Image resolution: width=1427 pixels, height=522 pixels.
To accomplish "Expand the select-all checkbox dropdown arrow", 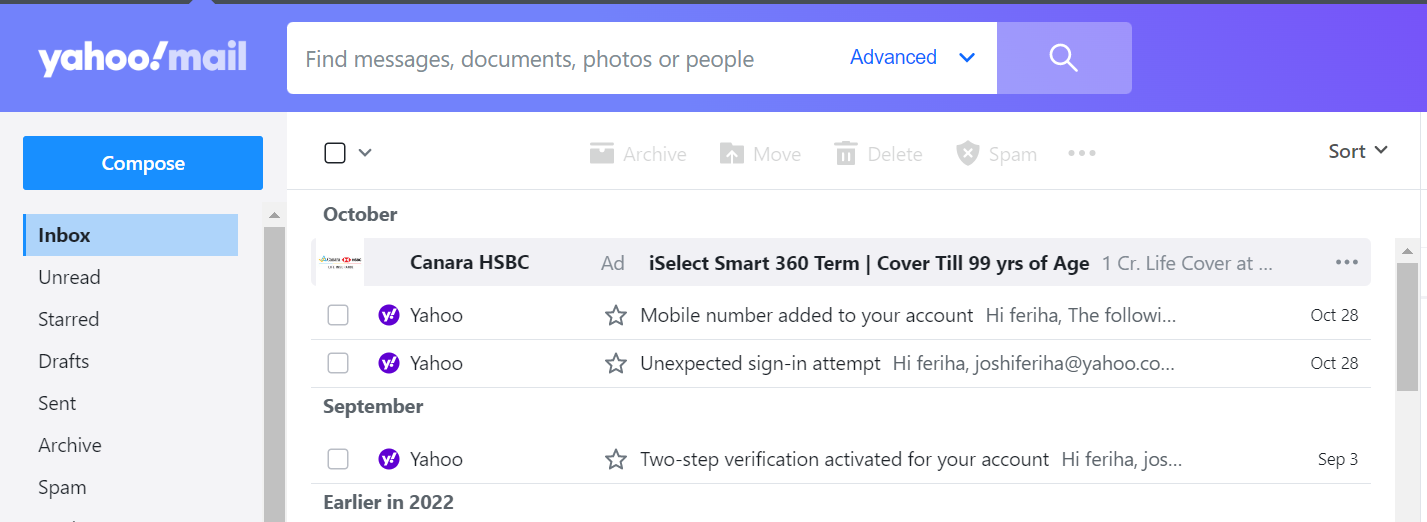I will (365, 153).
